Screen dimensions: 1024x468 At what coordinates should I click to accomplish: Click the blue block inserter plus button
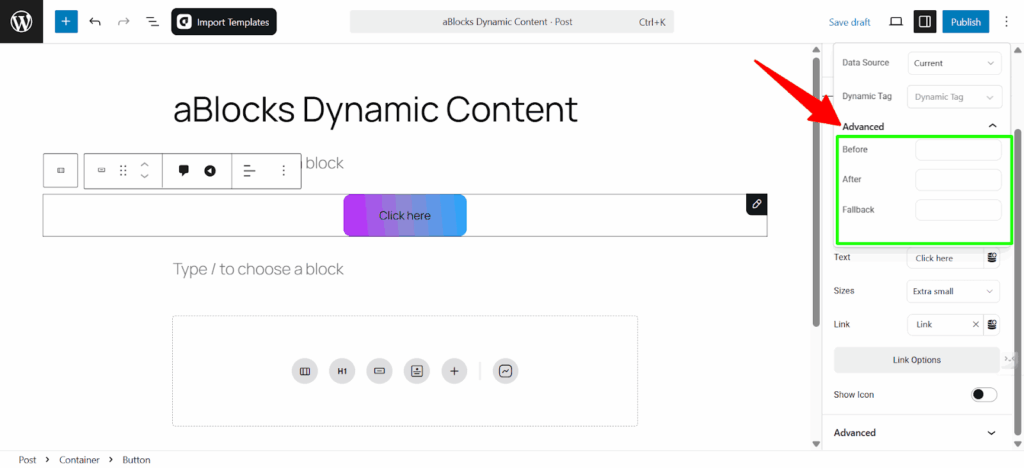click(x=66, y=22)
